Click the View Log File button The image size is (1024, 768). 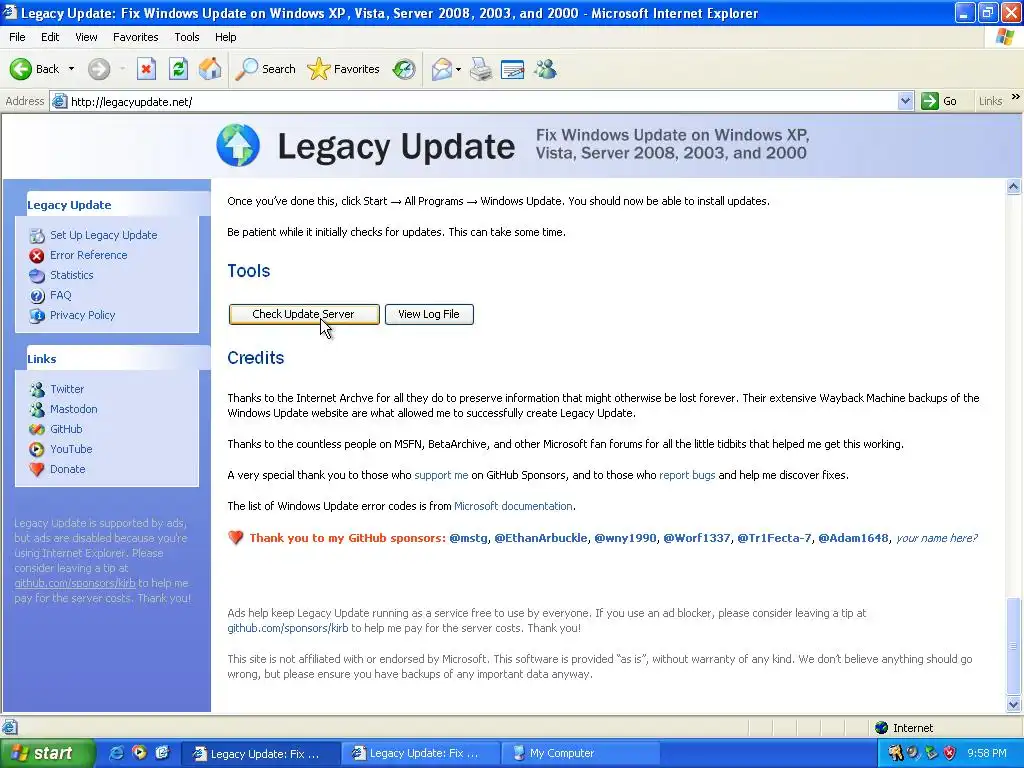429,314
